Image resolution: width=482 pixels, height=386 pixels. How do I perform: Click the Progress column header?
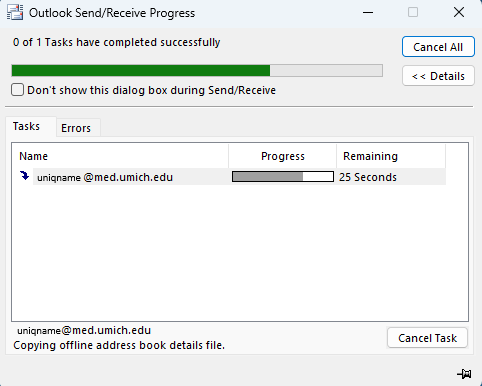283,156
